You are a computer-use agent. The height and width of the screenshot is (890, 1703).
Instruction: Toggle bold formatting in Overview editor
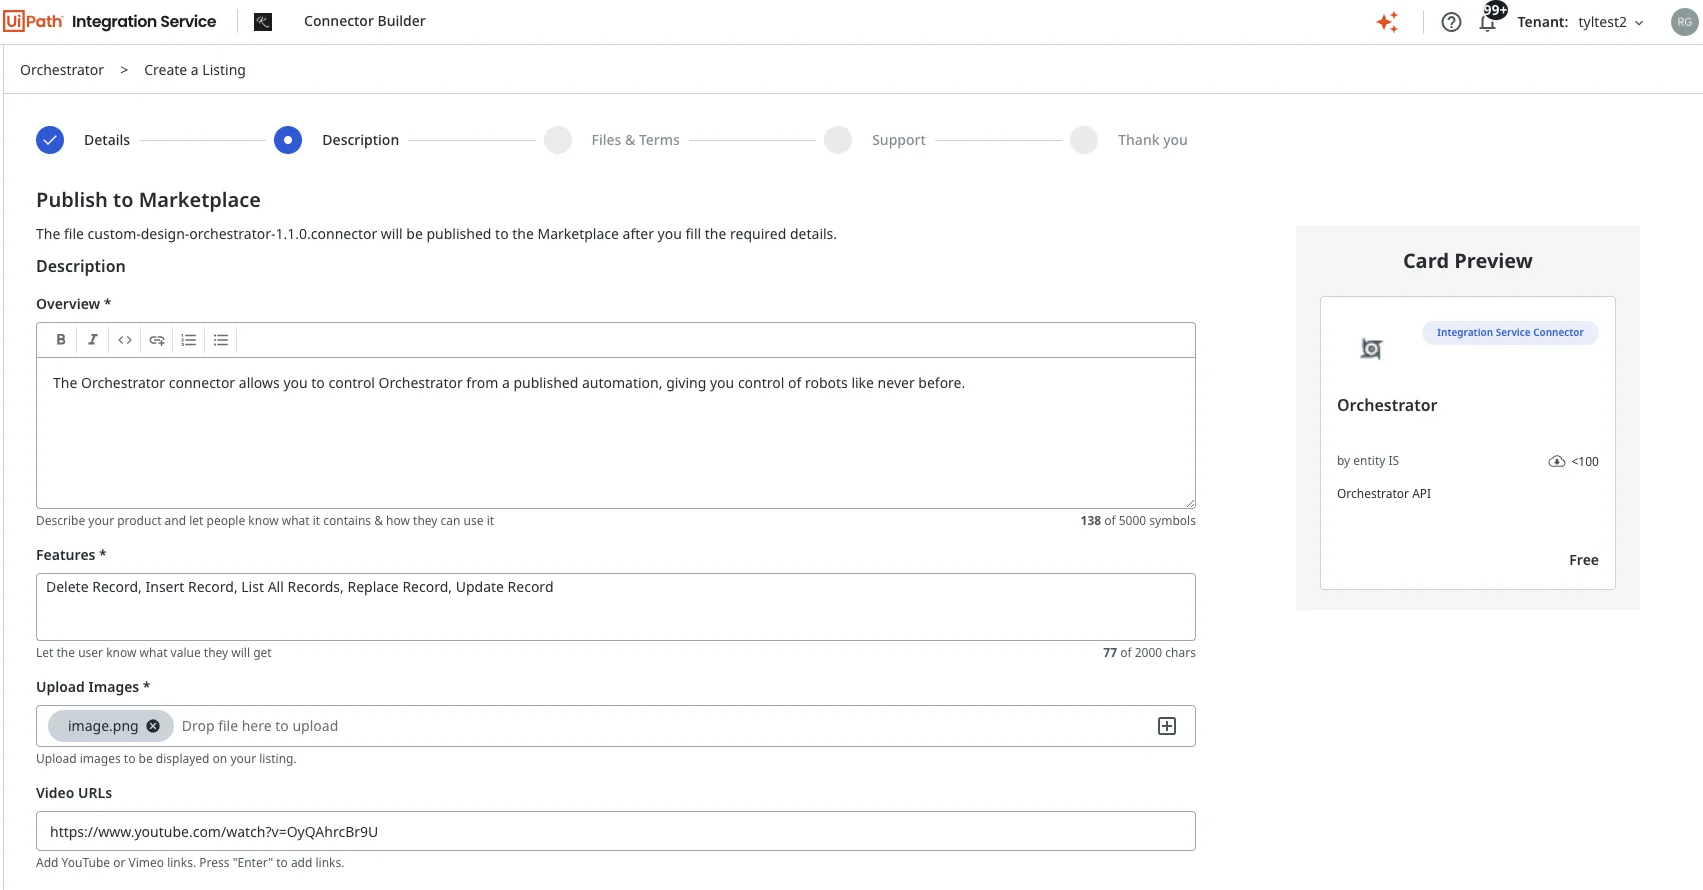pos(61,340)
